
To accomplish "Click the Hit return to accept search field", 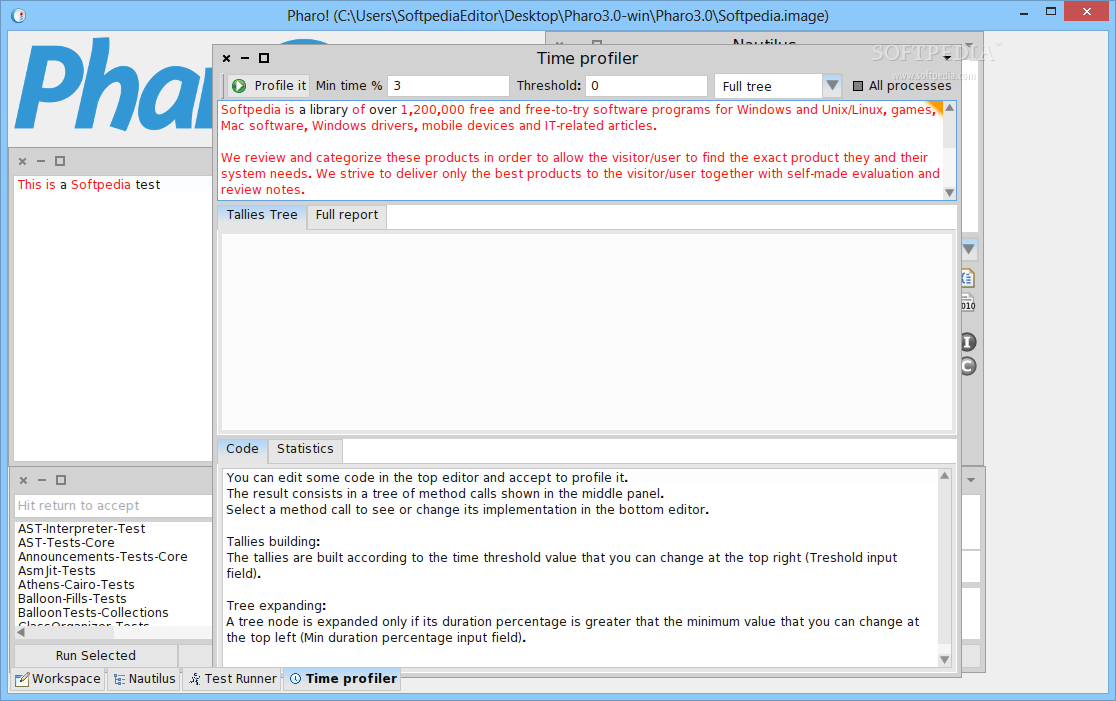I will pos(113,506).
